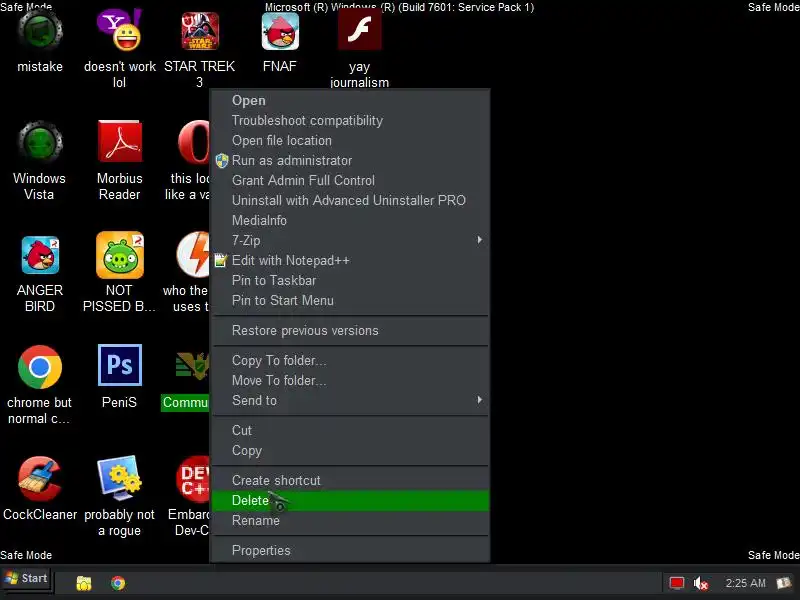Choose Troubleshoot compatibility in context menu
The width and height of the screenshot is (800, 600).
tap(350, 120)
